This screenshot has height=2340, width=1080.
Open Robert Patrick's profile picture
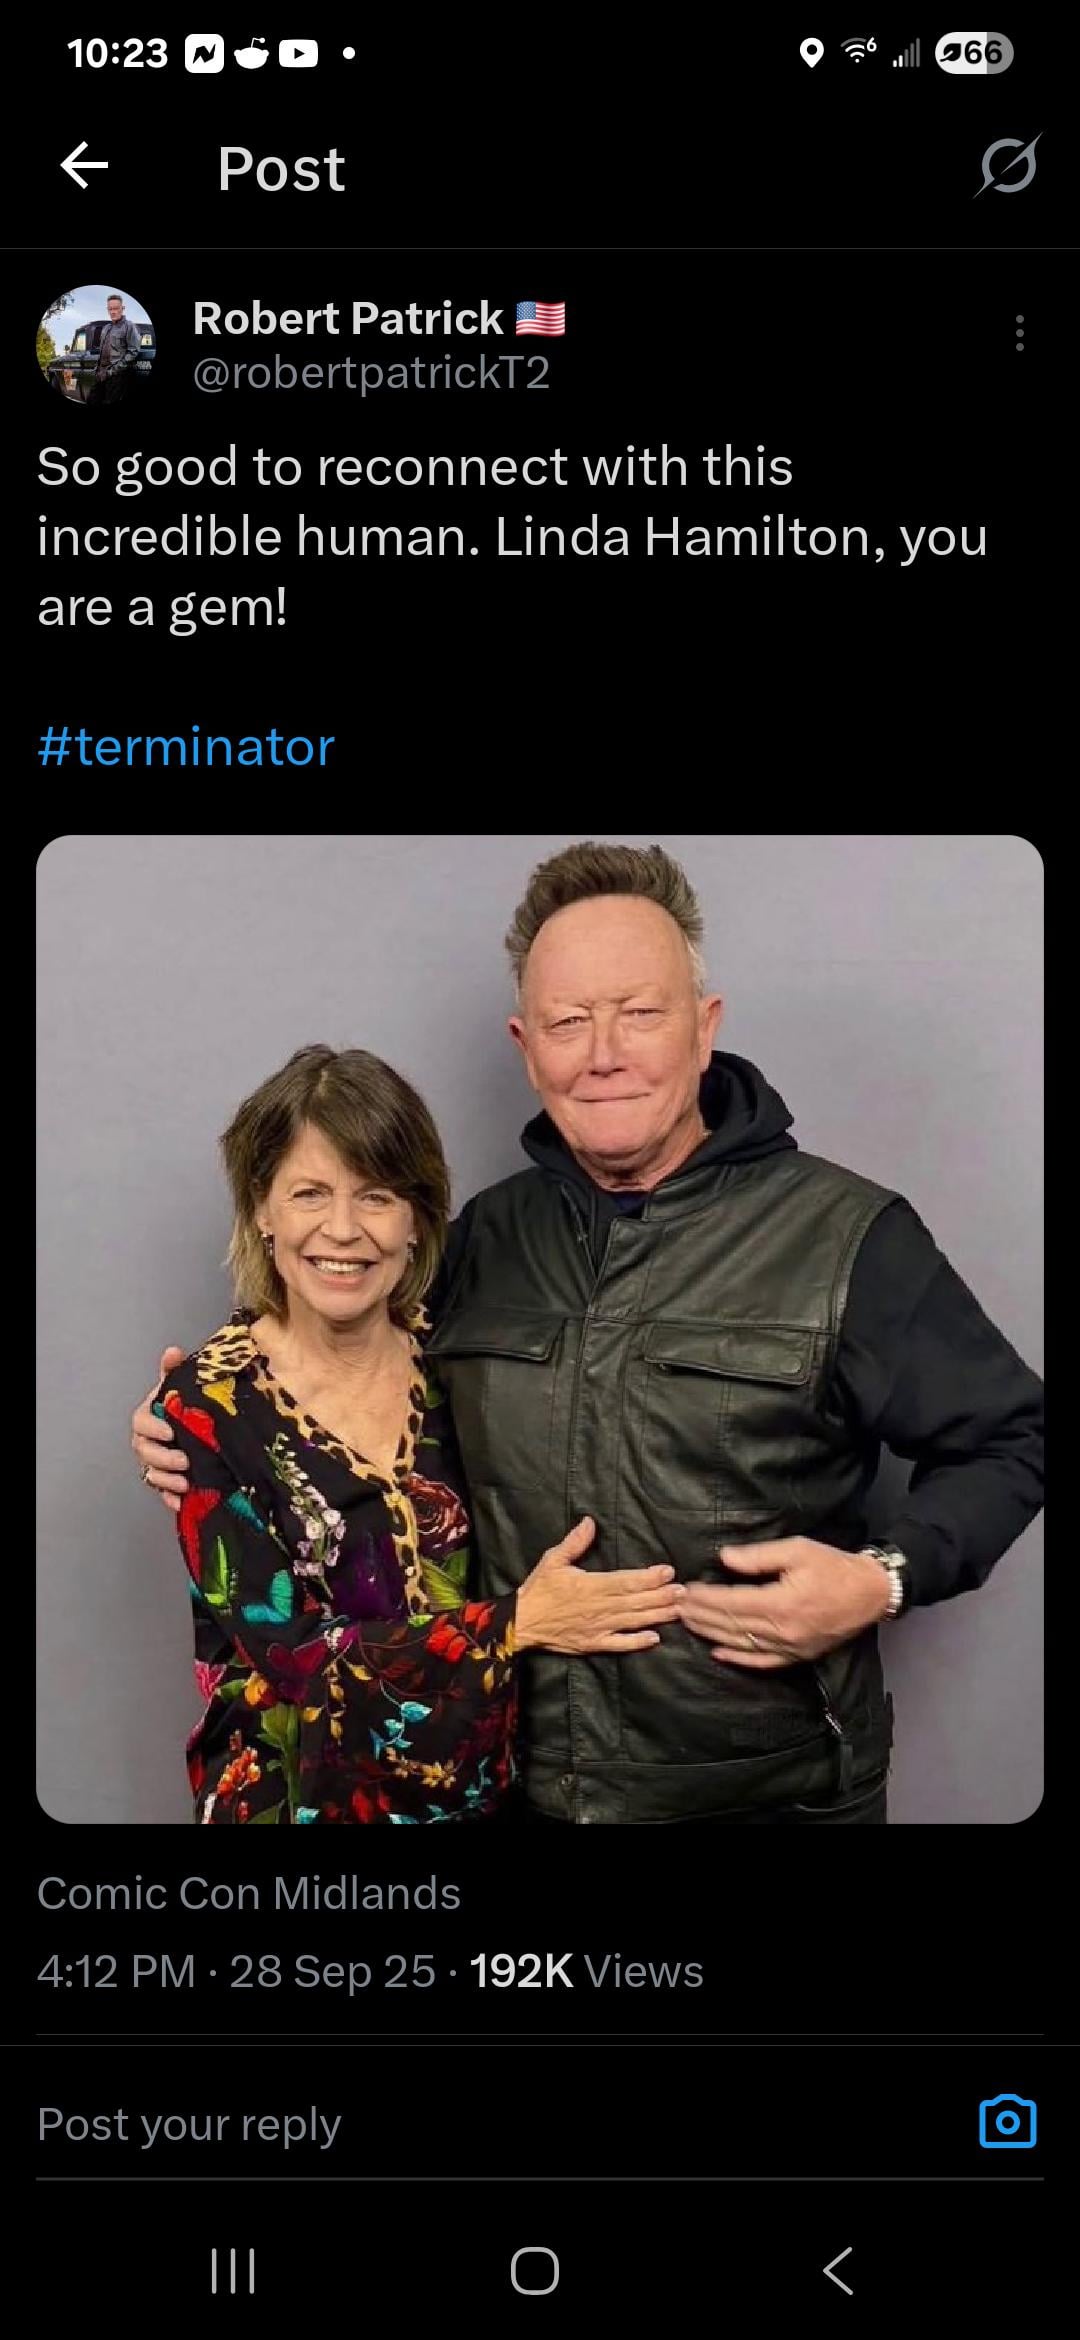pyautogui.click(x=96, y=344)
